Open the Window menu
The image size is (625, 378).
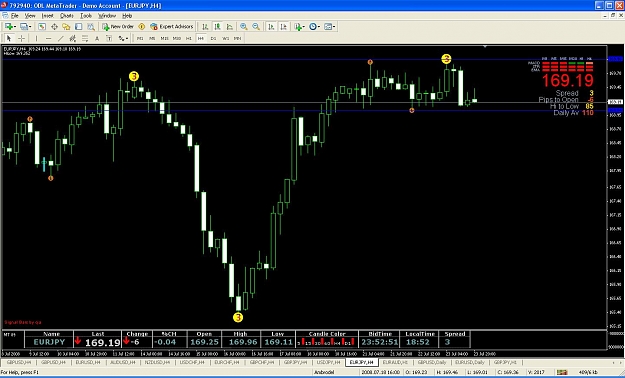pyautogui.click(x=107, y=16)
